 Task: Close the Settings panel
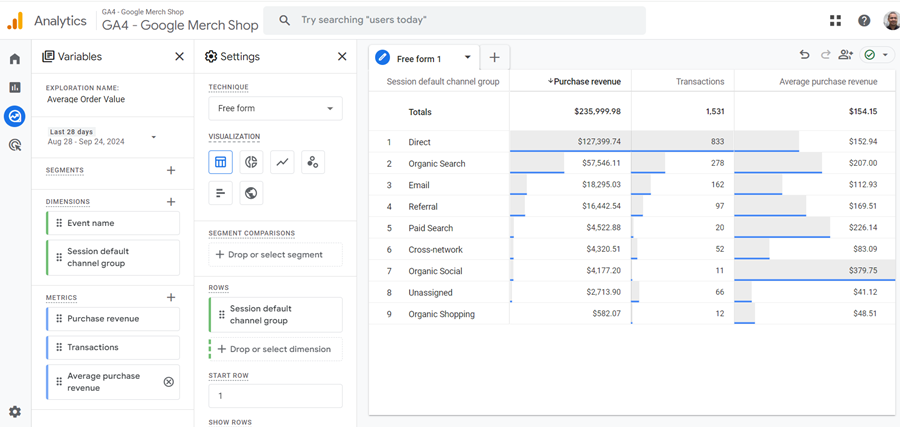[x=342, y=56]
